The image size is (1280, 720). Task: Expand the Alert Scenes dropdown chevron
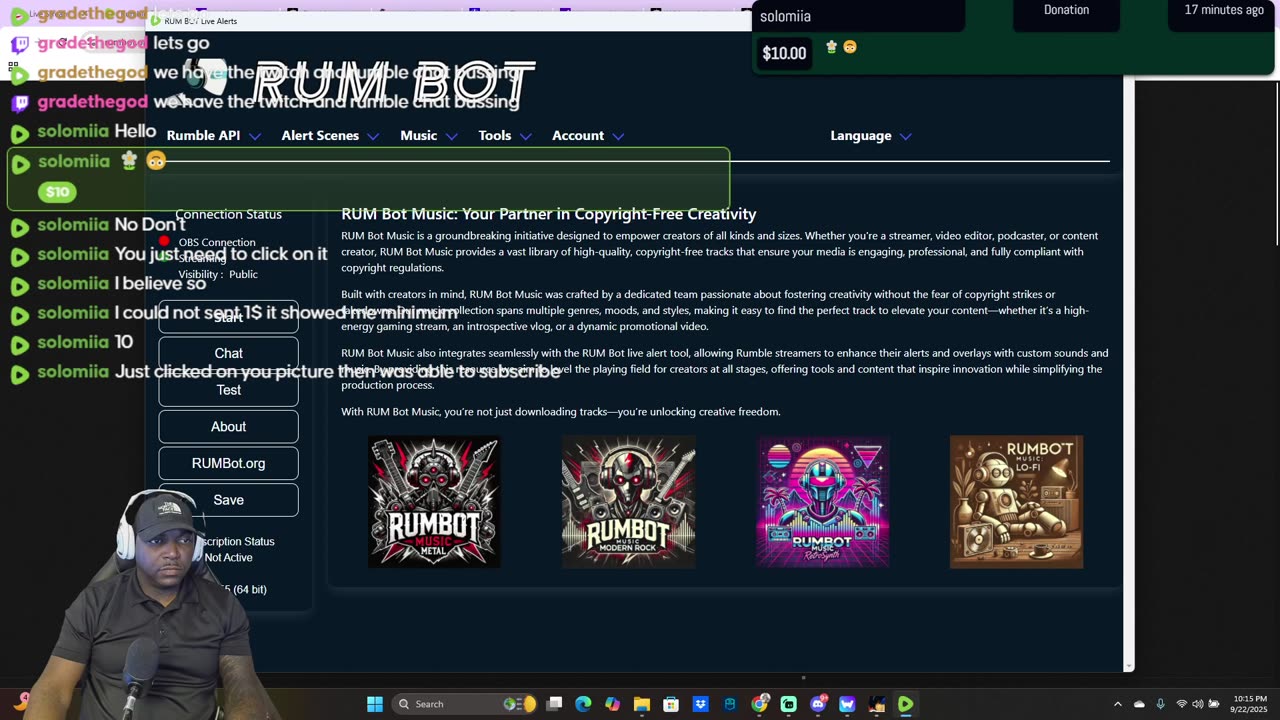click(x=373, y=136)
